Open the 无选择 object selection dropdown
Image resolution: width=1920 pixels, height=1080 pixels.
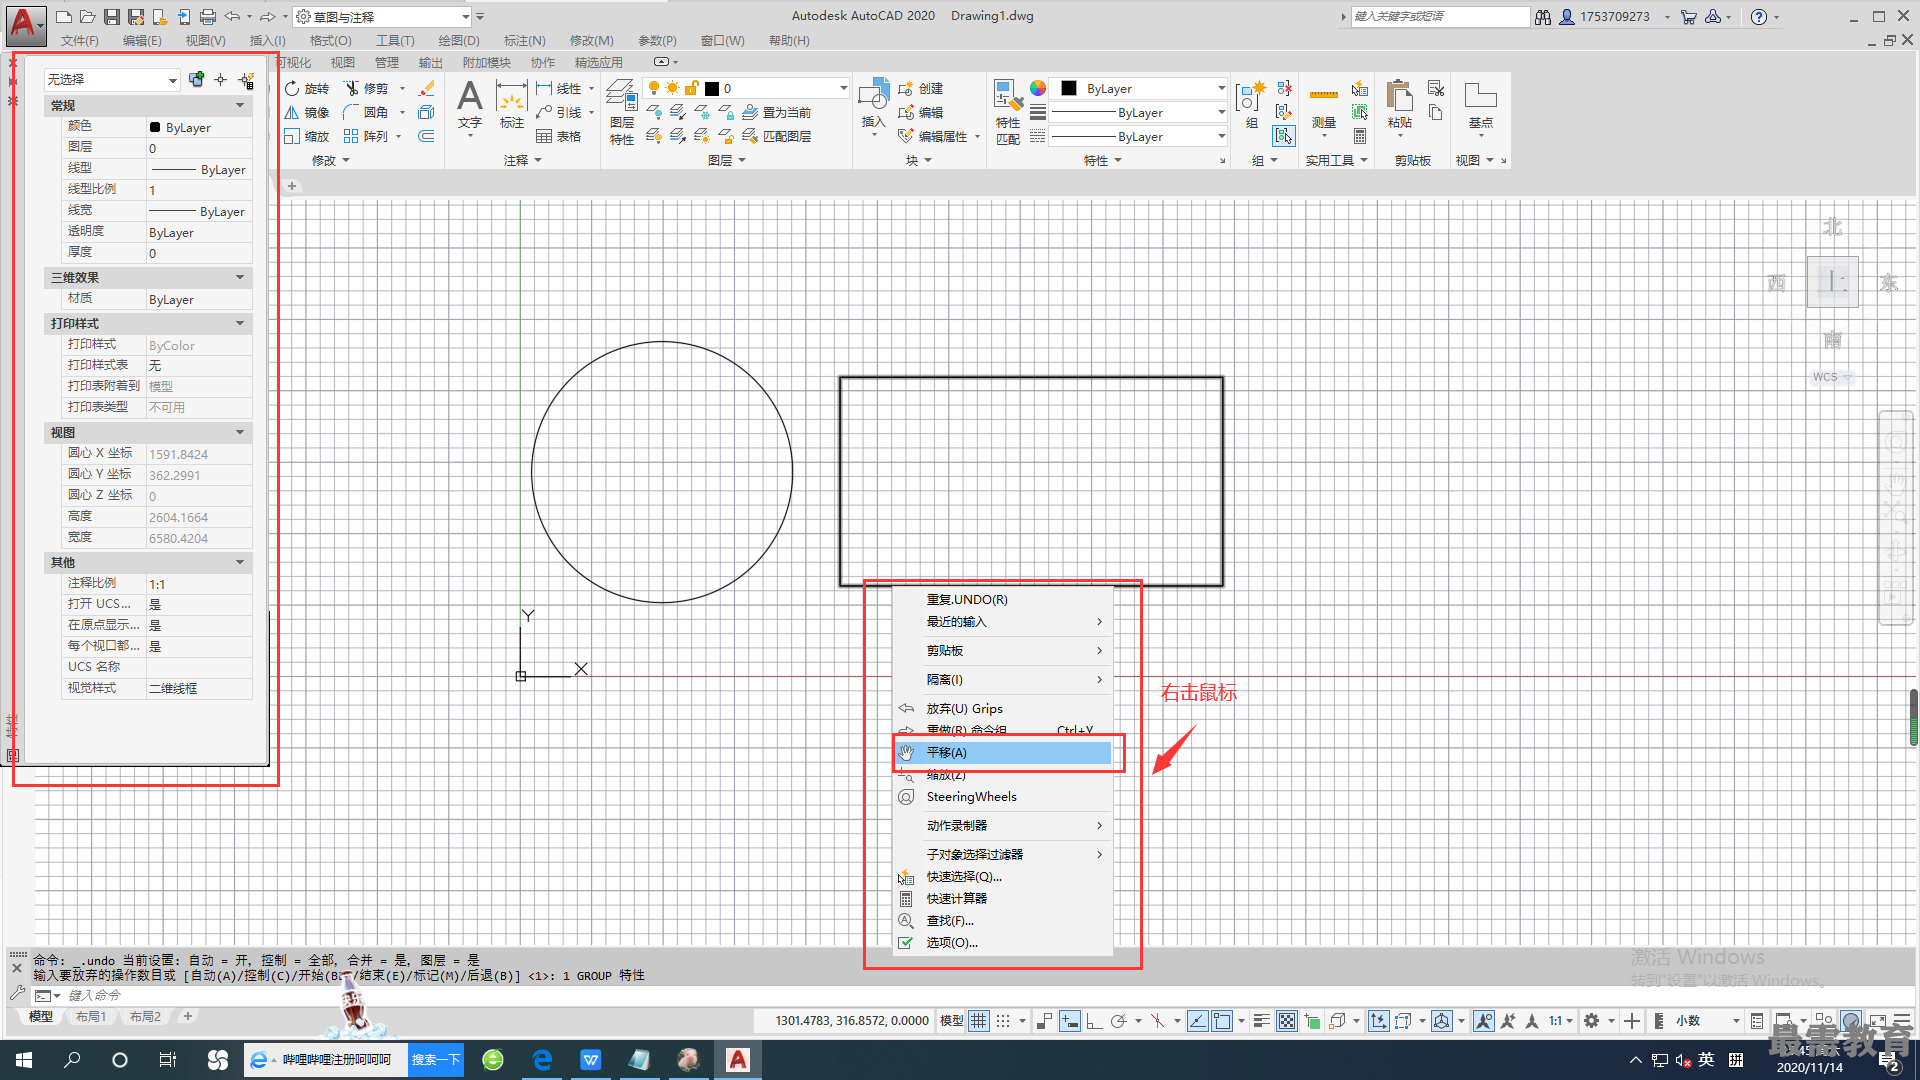pos(112,79)
